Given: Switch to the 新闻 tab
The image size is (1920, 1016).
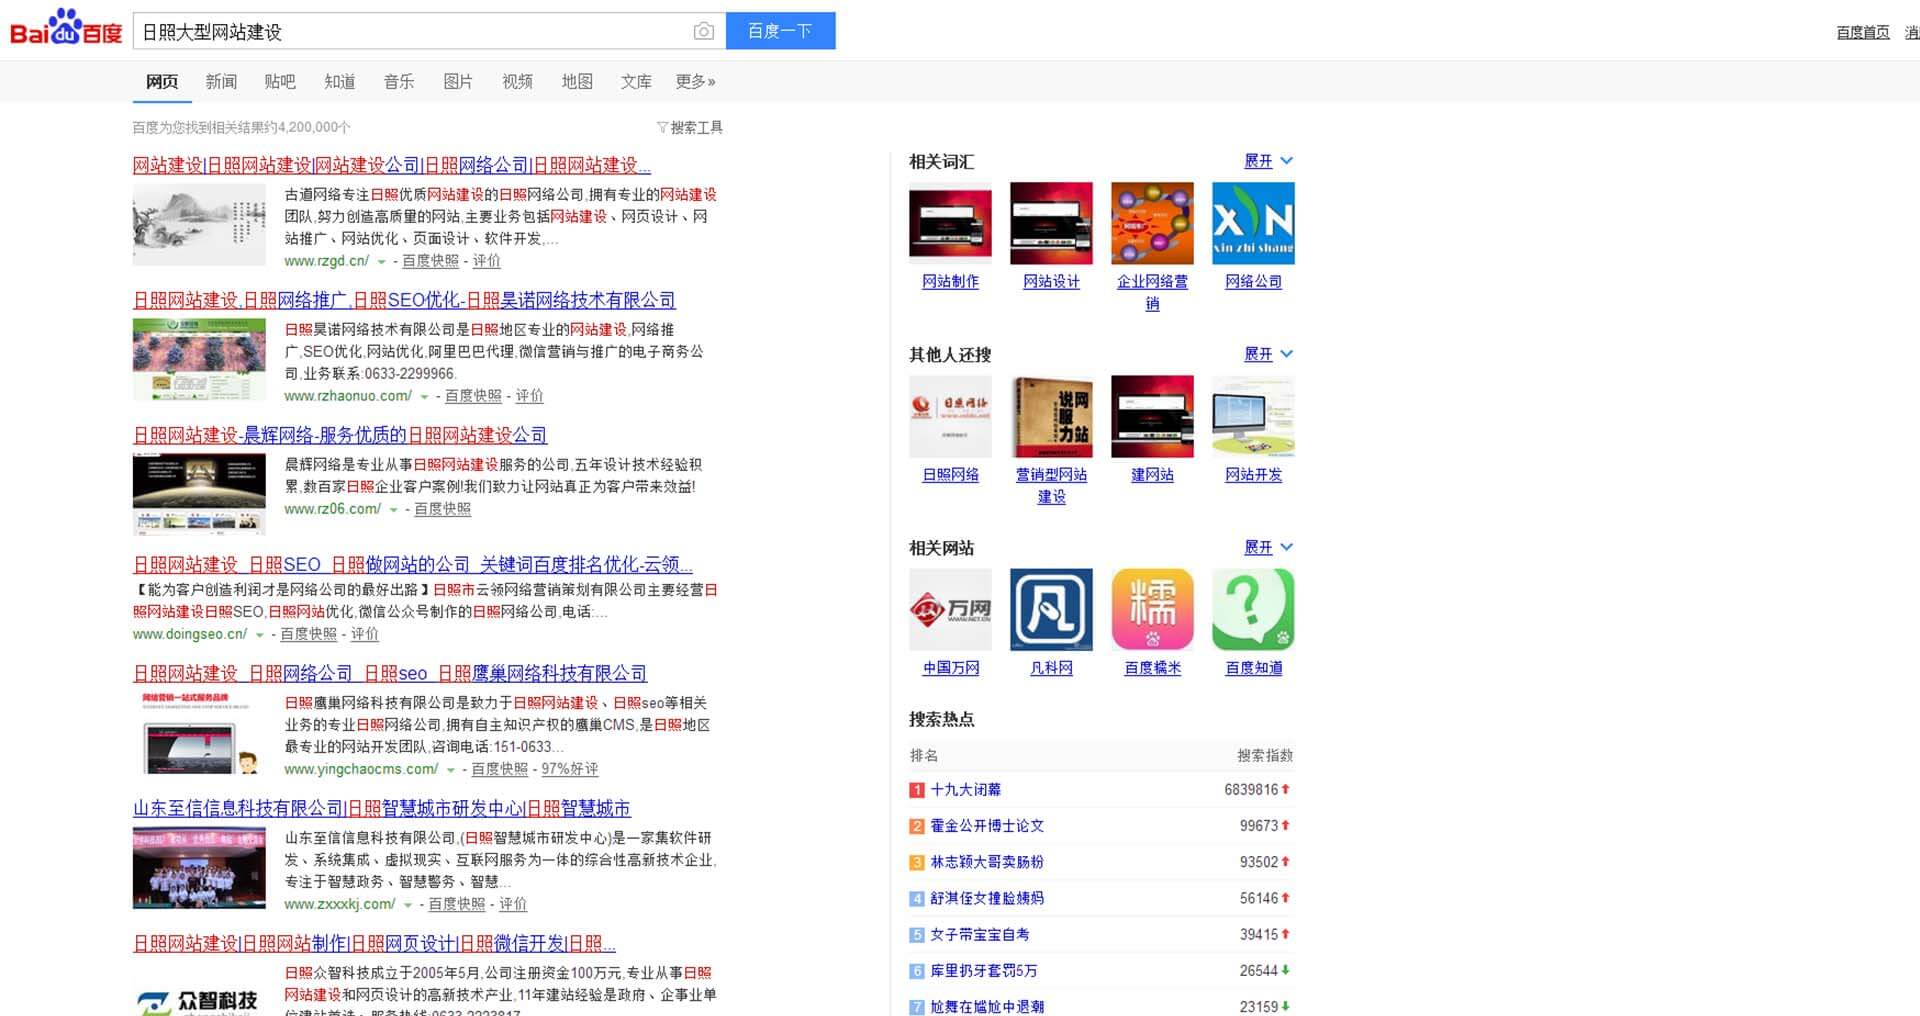Looking at the screenshot, I should coord(221,81).
